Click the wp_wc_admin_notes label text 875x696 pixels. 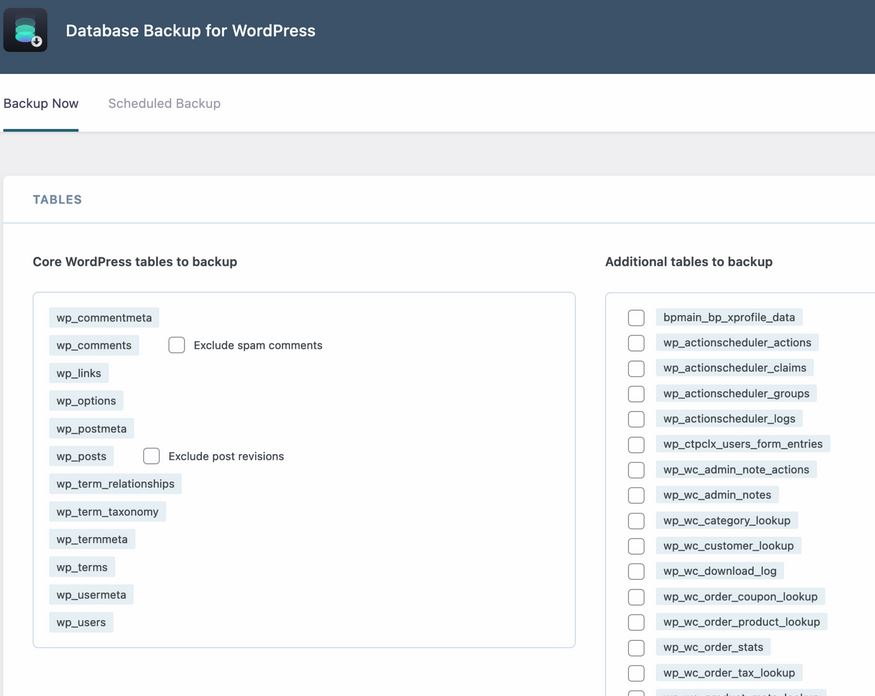(x=717, y=495)
